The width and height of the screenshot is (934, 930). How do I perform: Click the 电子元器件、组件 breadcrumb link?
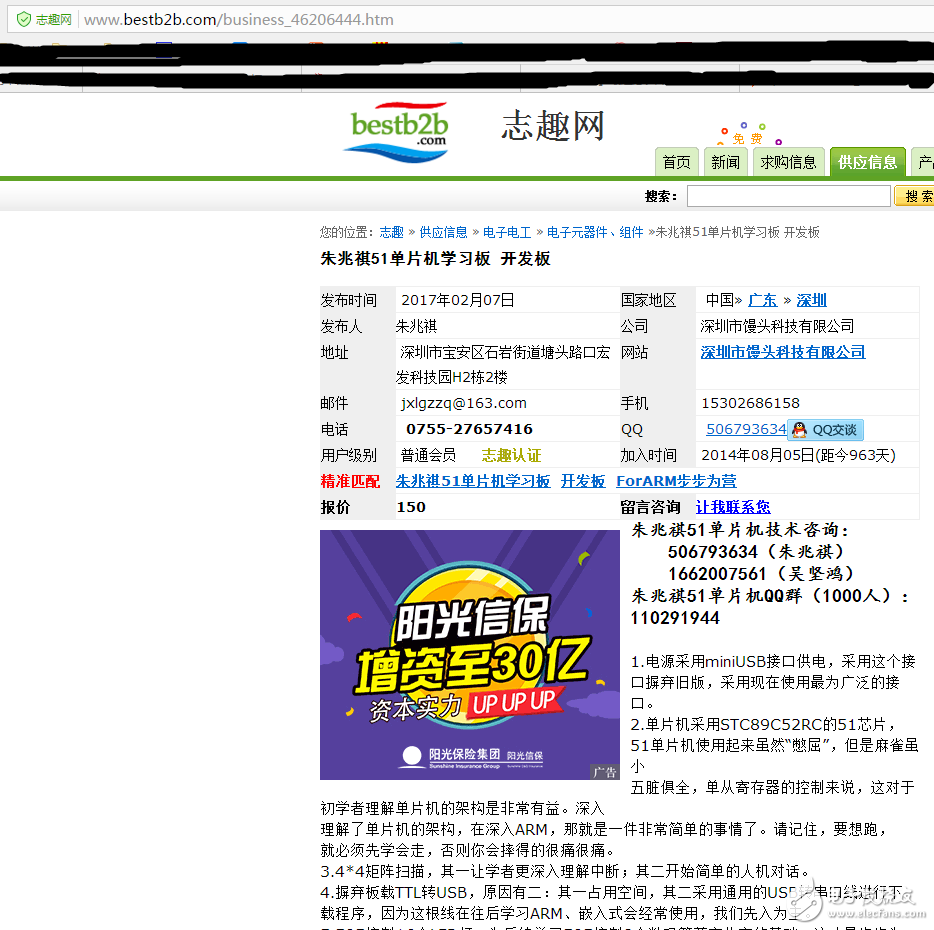pos(595,232)
